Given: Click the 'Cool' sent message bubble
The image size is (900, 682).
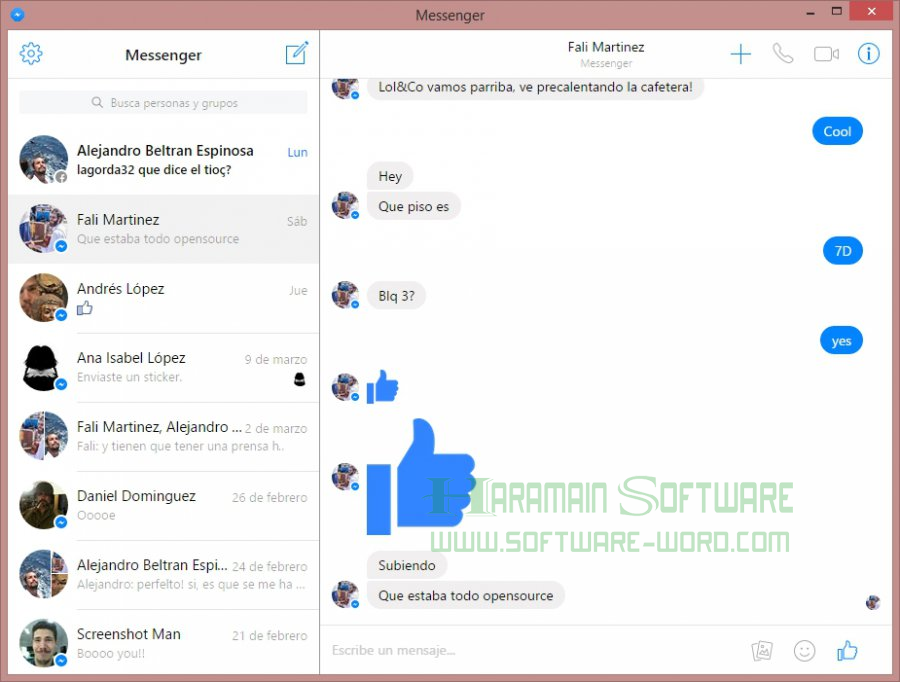Looking at the screenshot, I should coord(837,131).
